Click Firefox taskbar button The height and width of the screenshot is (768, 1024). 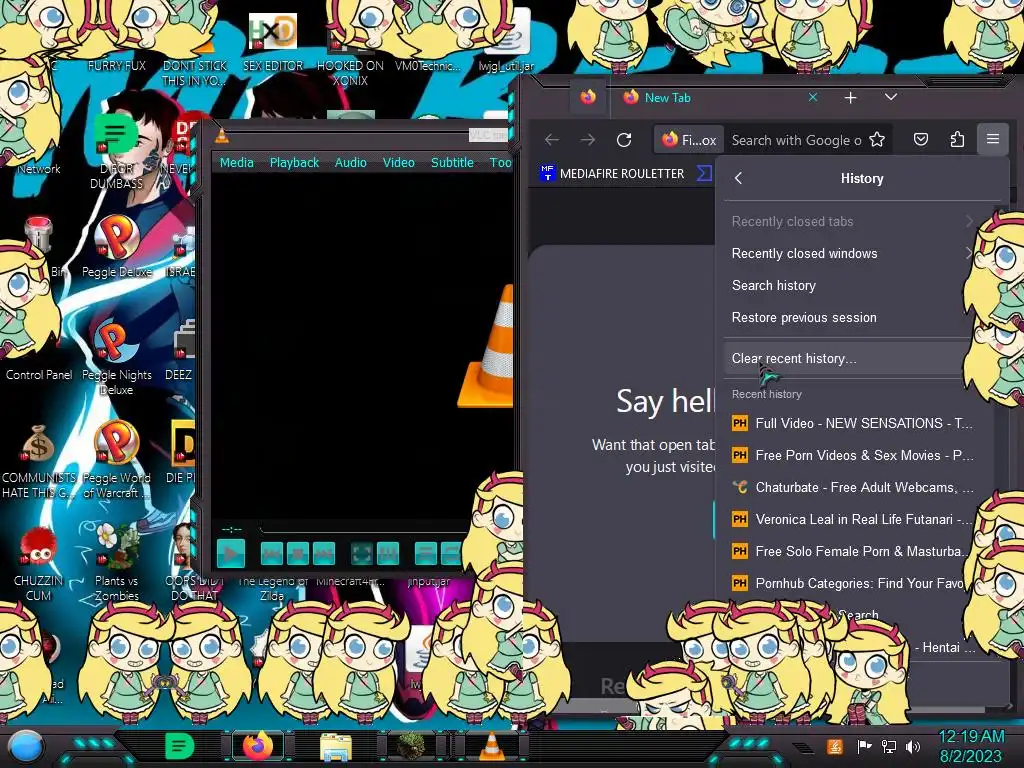(258, 746)
